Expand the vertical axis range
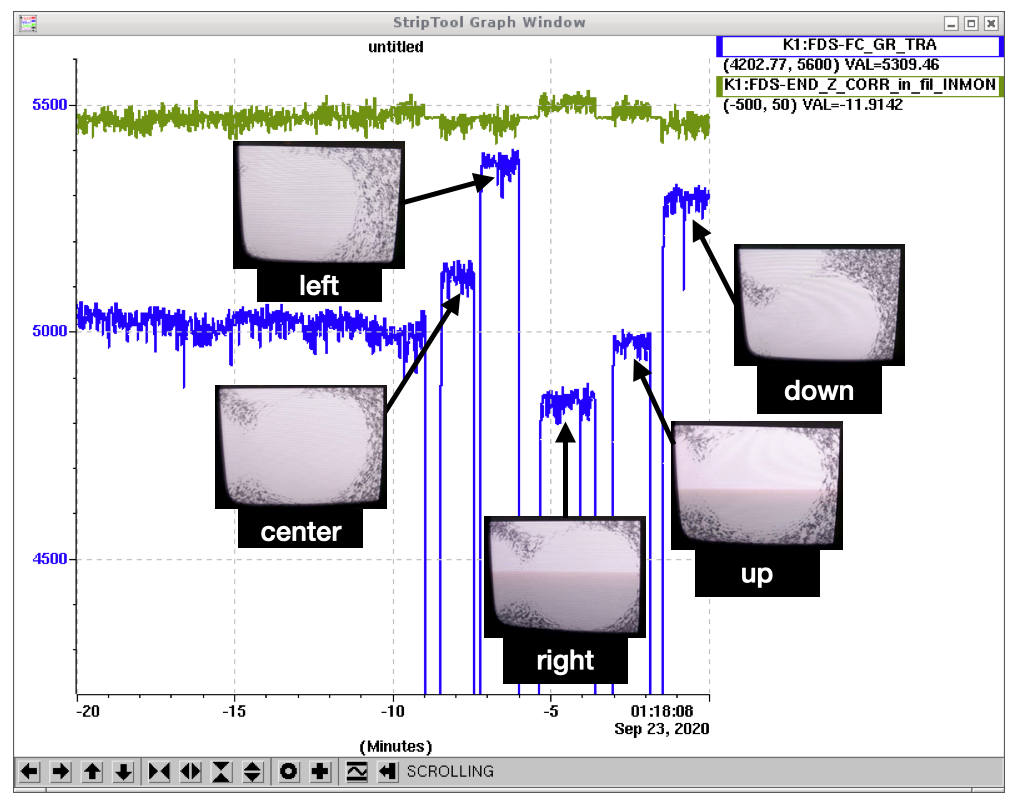The height and width of the screenshot is (803, 1012). click(x=253, y=772)
